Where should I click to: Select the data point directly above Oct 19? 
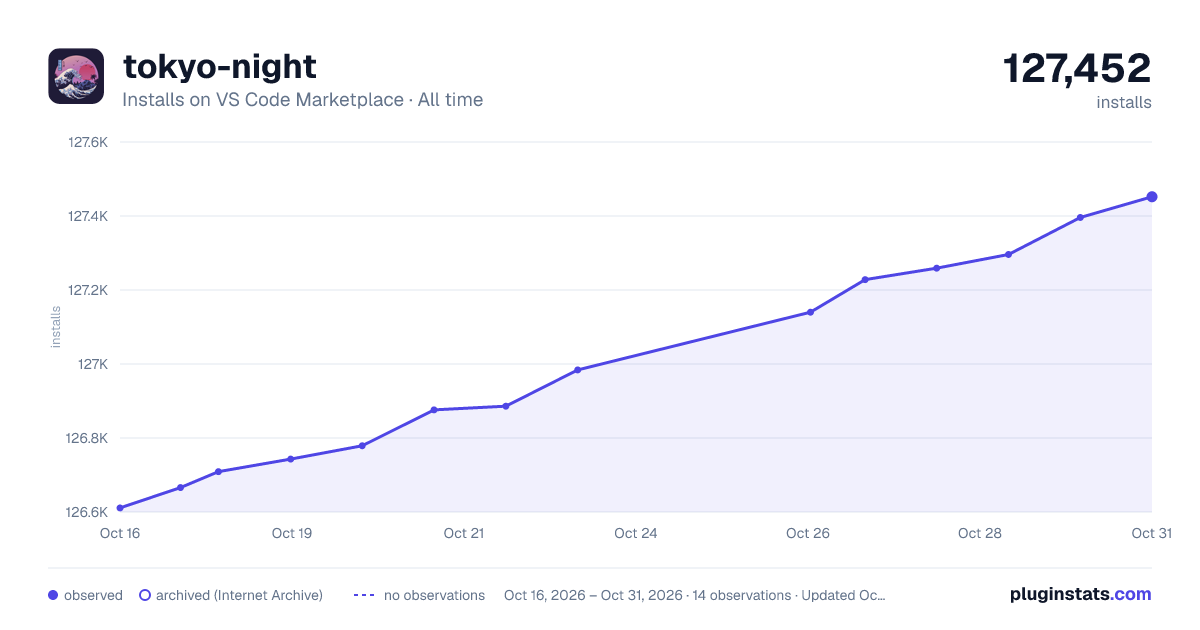pyautogui.click(x=290, y=459)
